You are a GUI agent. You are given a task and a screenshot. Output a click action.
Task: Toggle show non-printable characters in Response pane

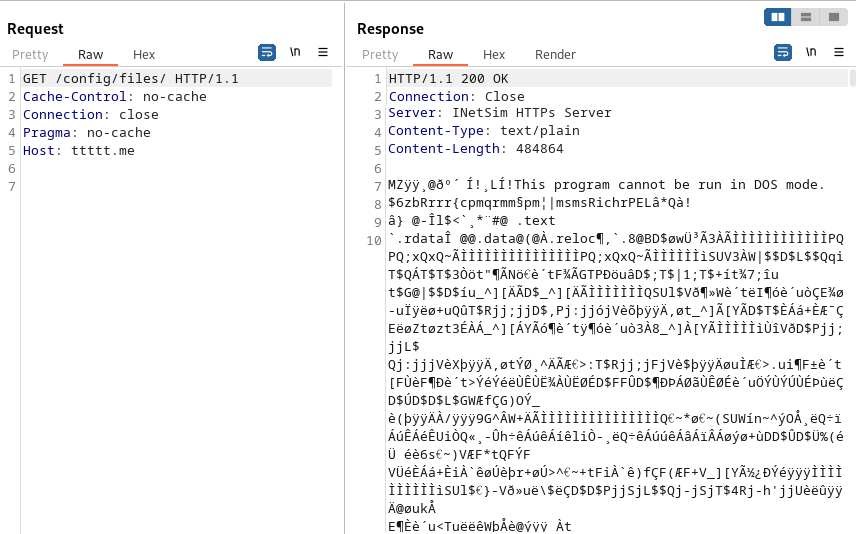[811, 52]
